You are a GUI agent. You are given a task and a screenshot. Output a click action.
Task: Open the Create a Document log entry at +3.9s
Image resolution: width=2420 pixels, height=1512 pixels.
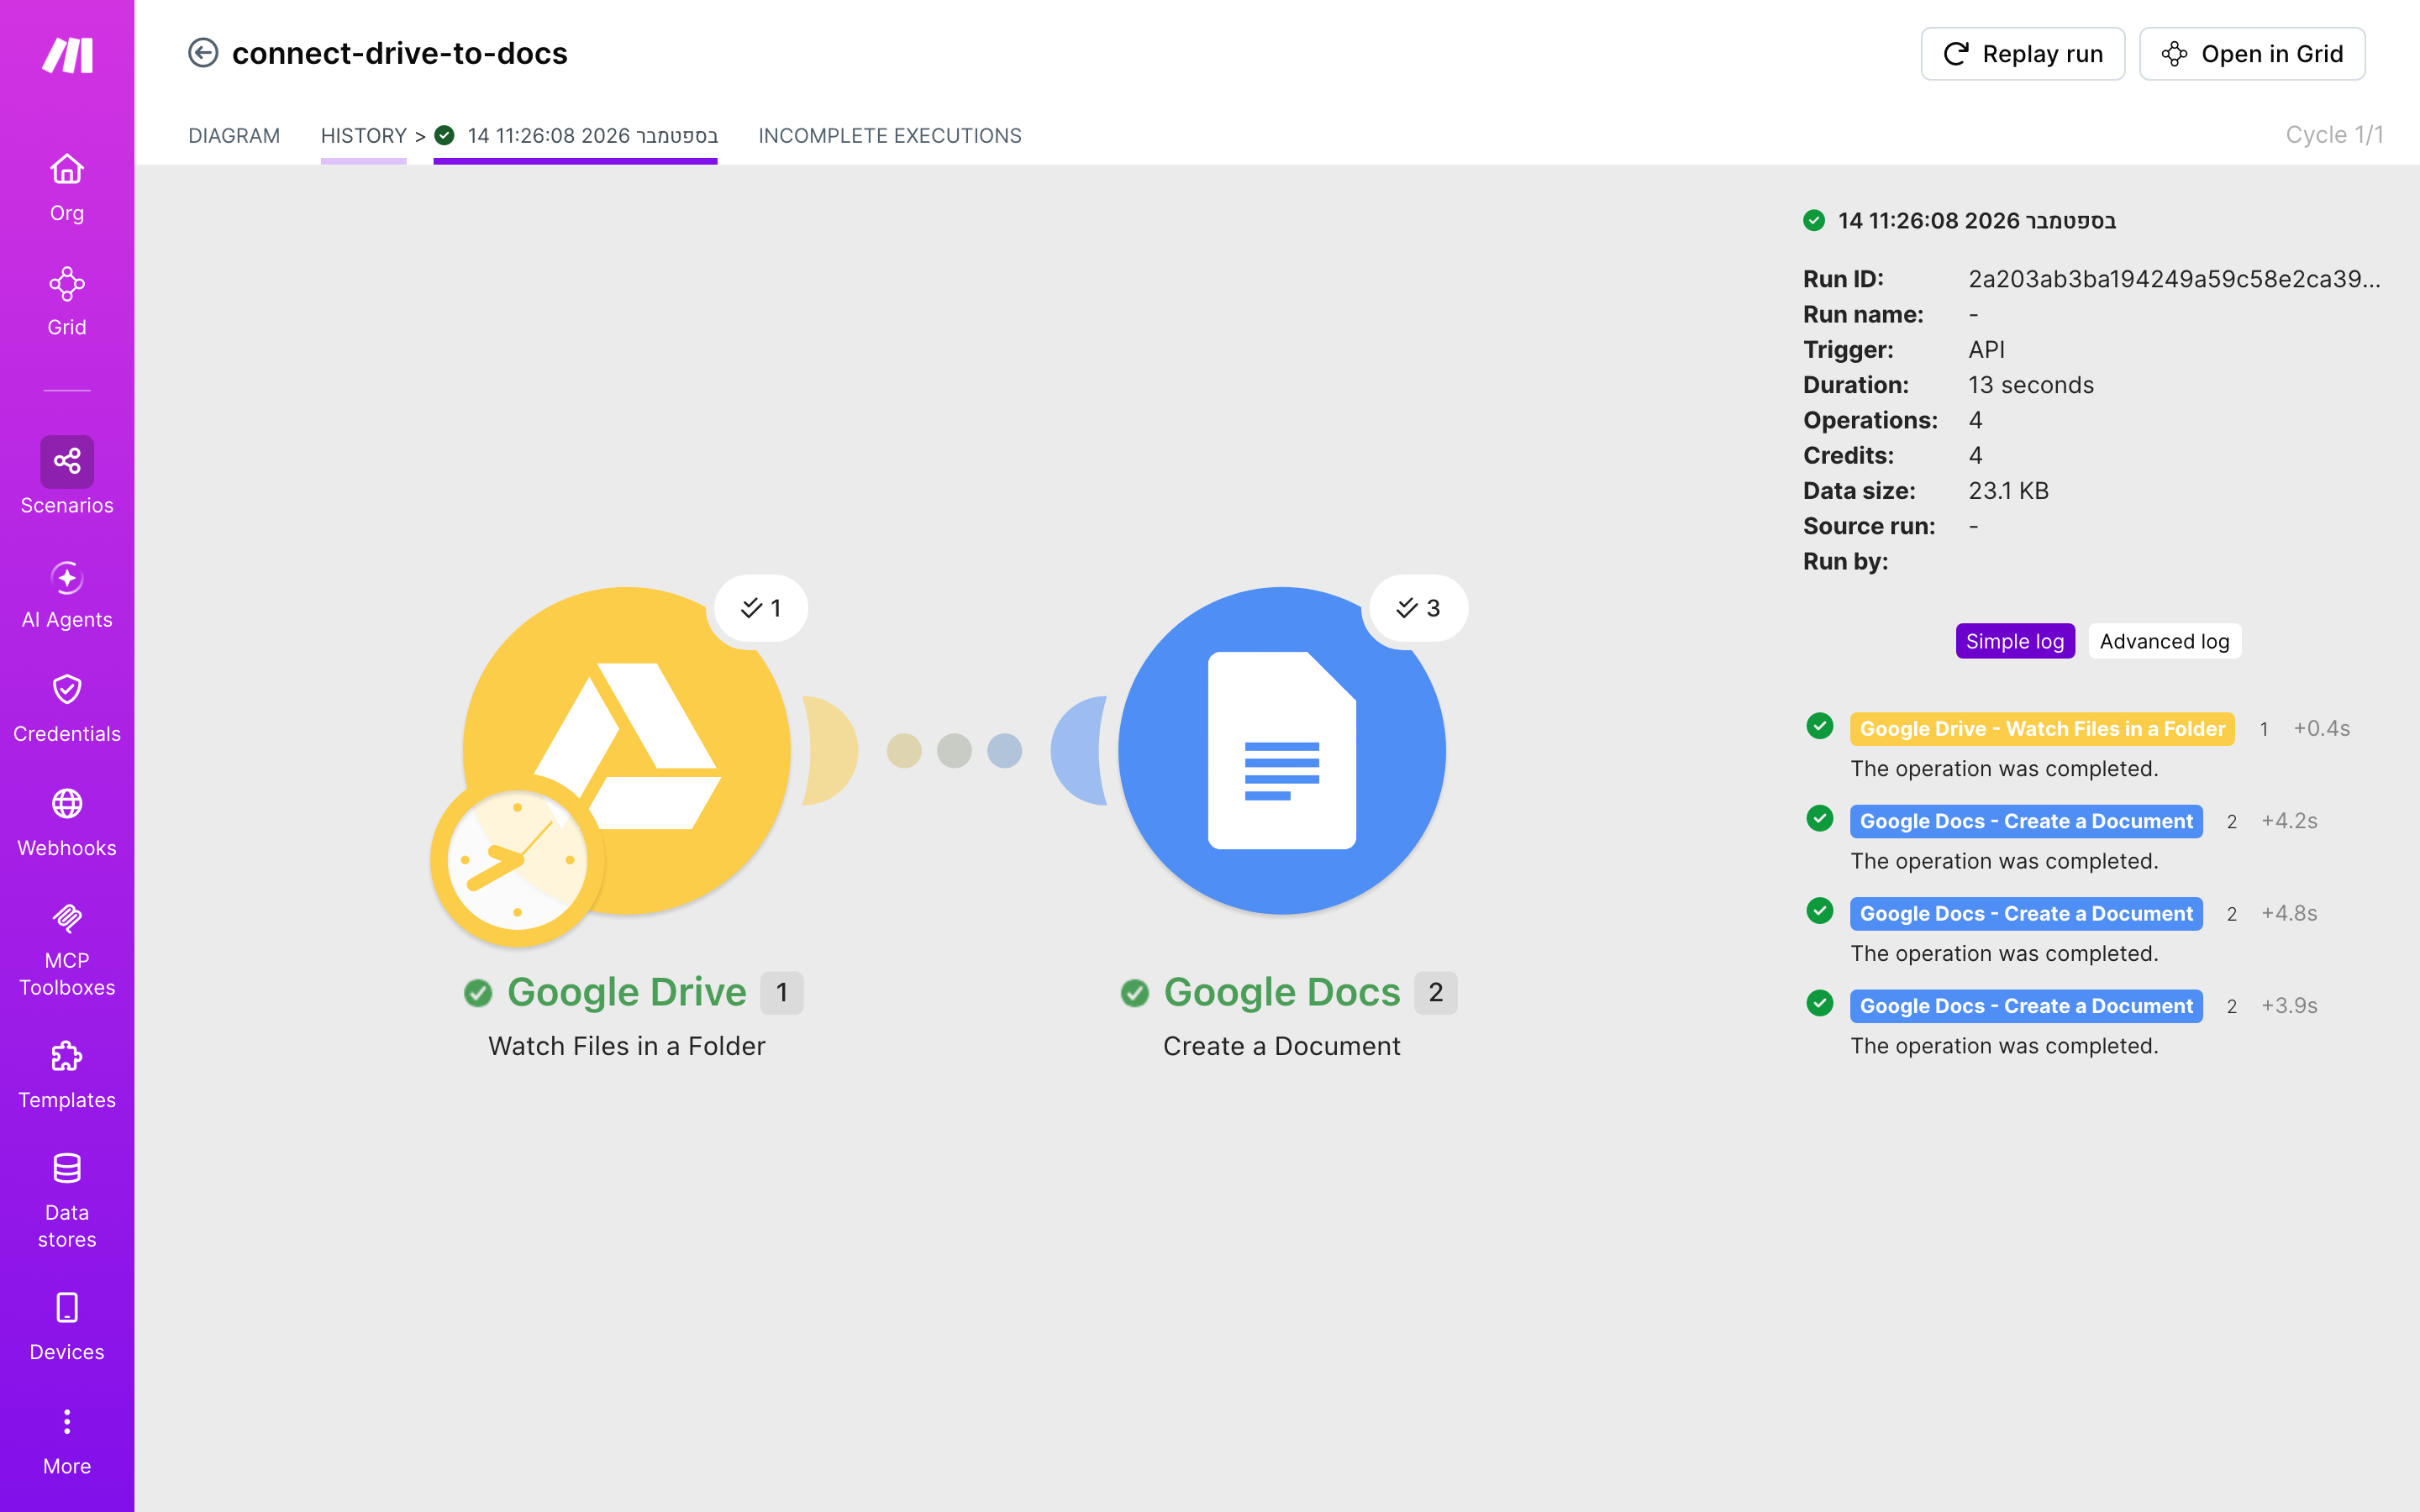pyautogui.click(x=2026, y=1006)
